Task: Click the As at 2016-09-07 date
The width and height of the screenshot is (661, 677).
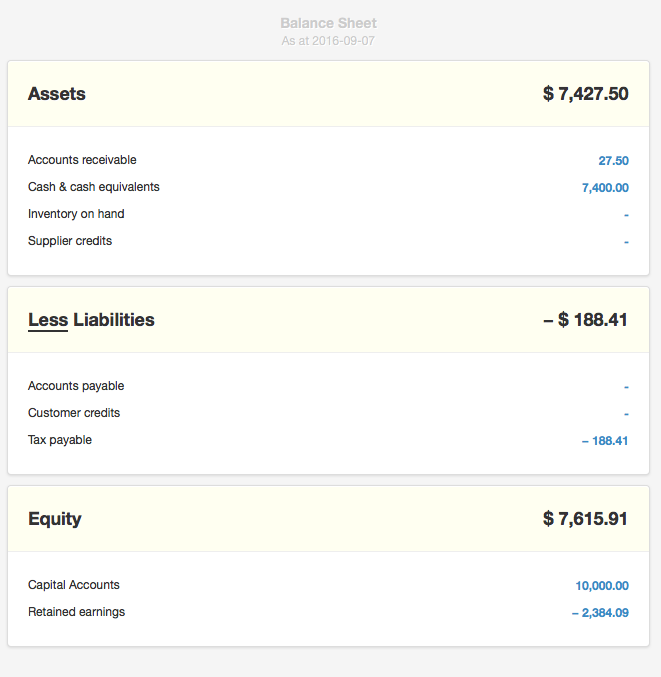Action: [x=328, y=41]
